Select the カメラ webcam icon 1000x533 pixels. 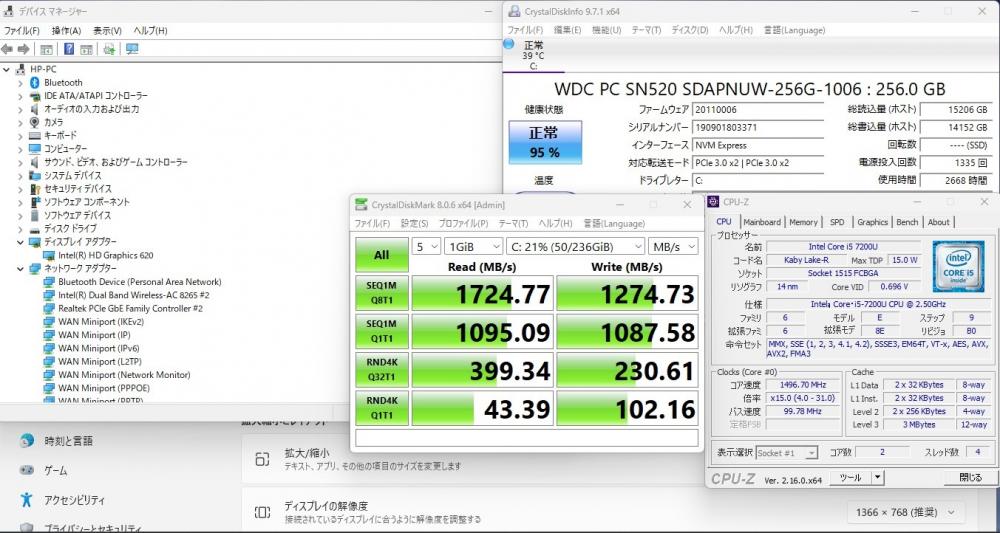35,122
